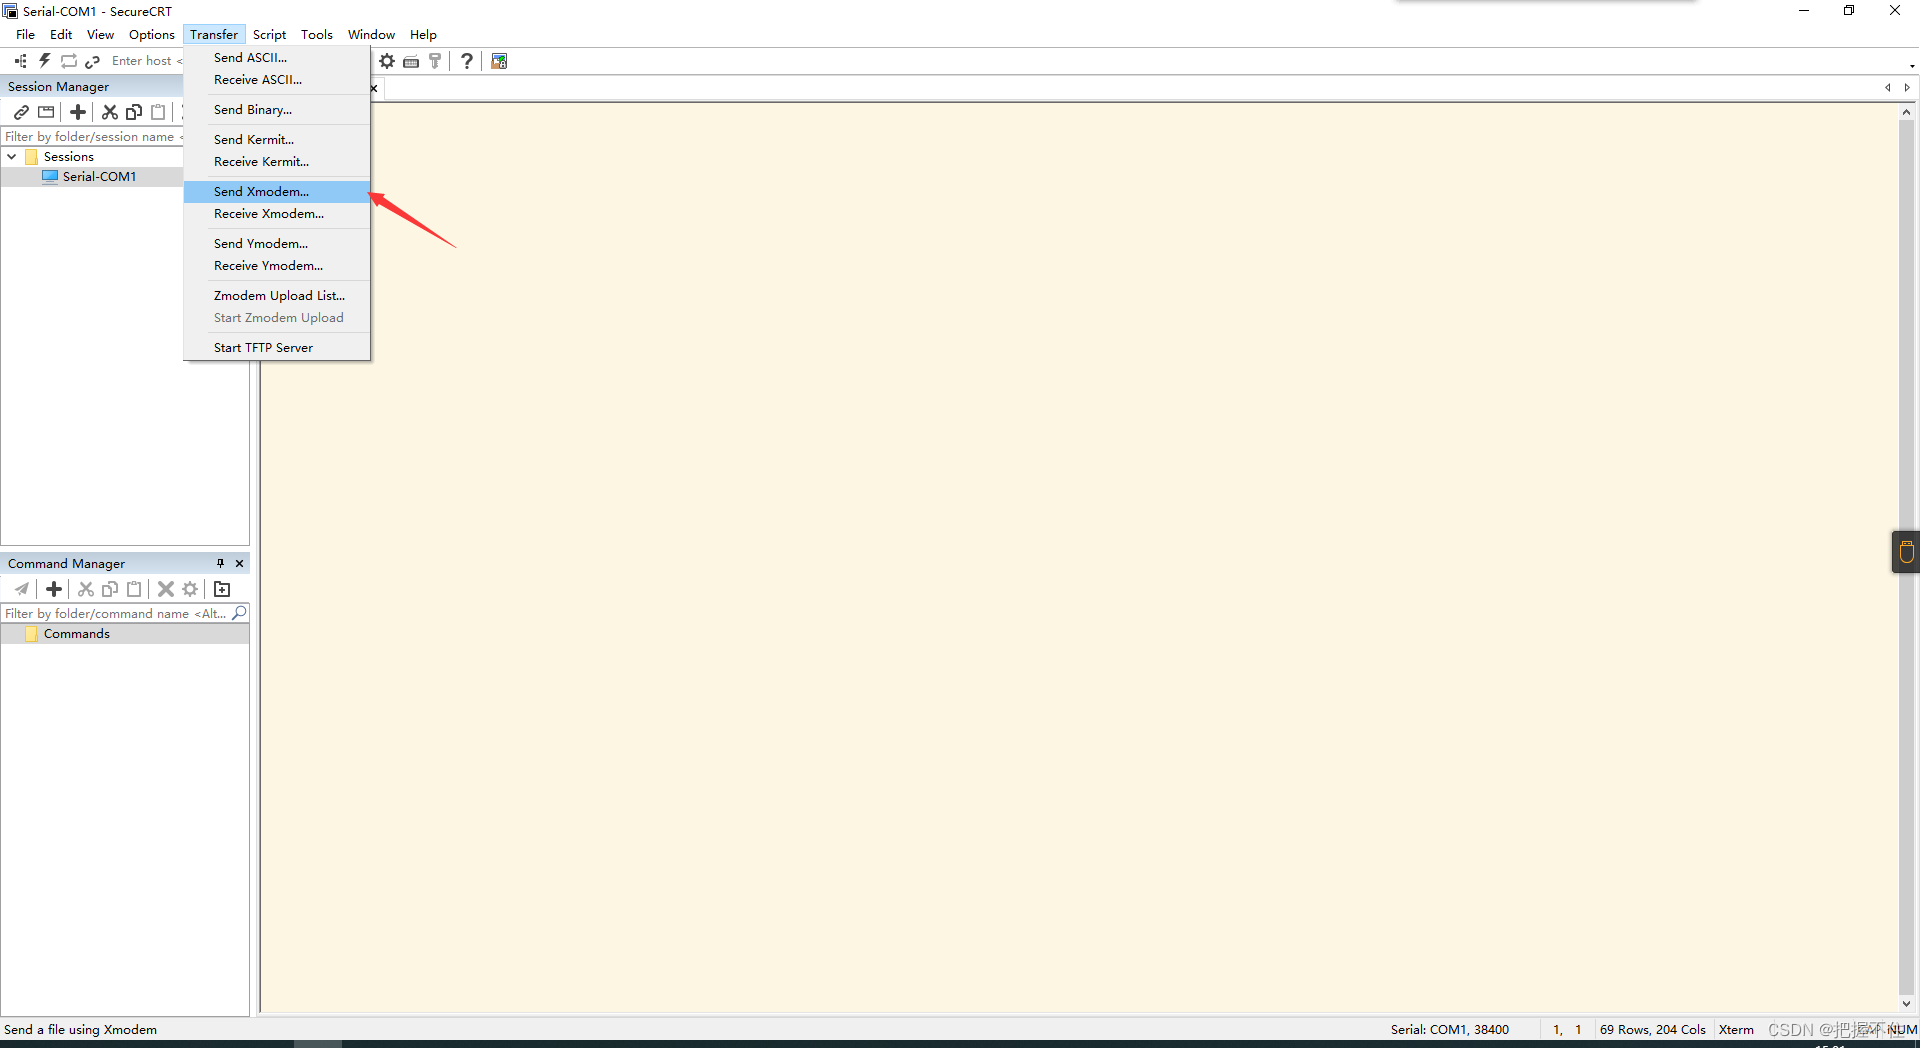Click the Quick Connect lightning bolt icon
Viewport: 1920px width, 1048px height.
click(x=45, y=61)
